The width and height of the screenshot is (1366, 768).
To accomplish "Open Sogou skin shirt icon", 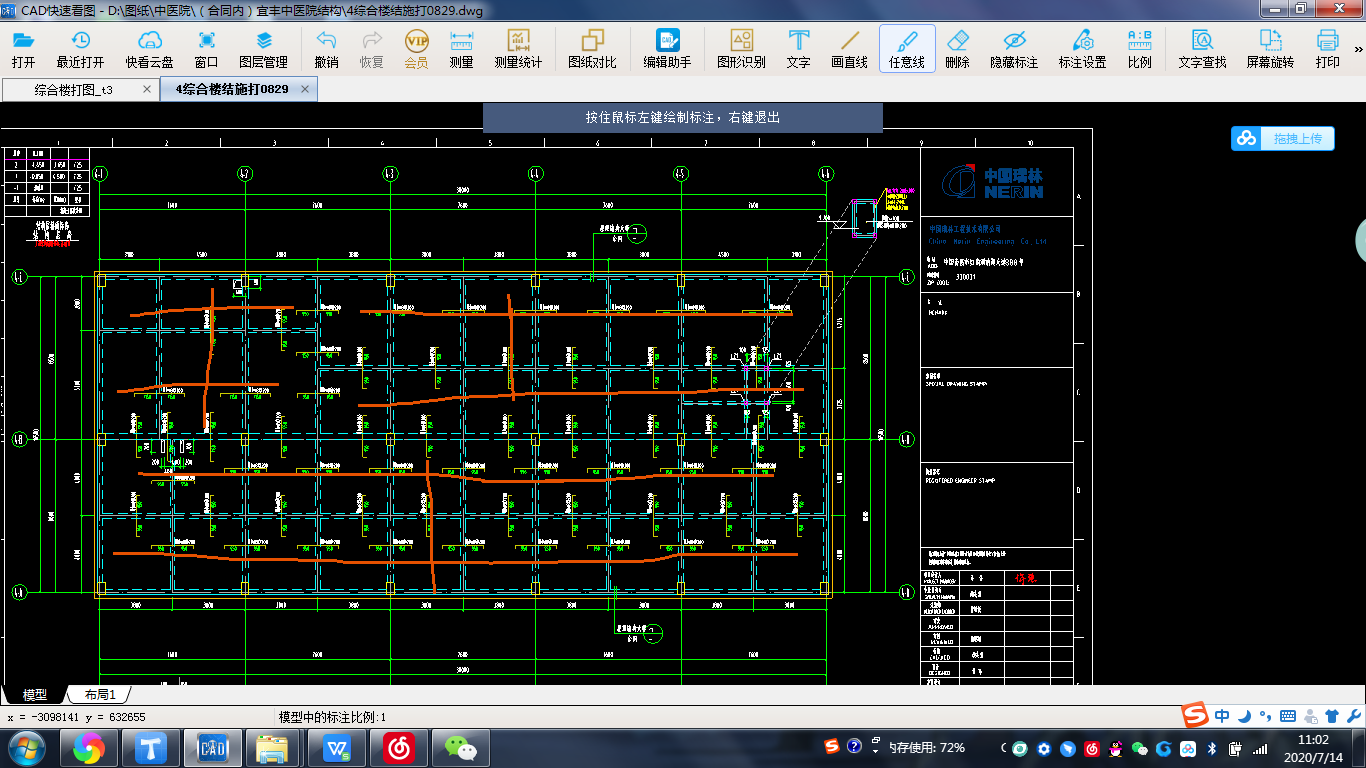I will pos(1331,716).
